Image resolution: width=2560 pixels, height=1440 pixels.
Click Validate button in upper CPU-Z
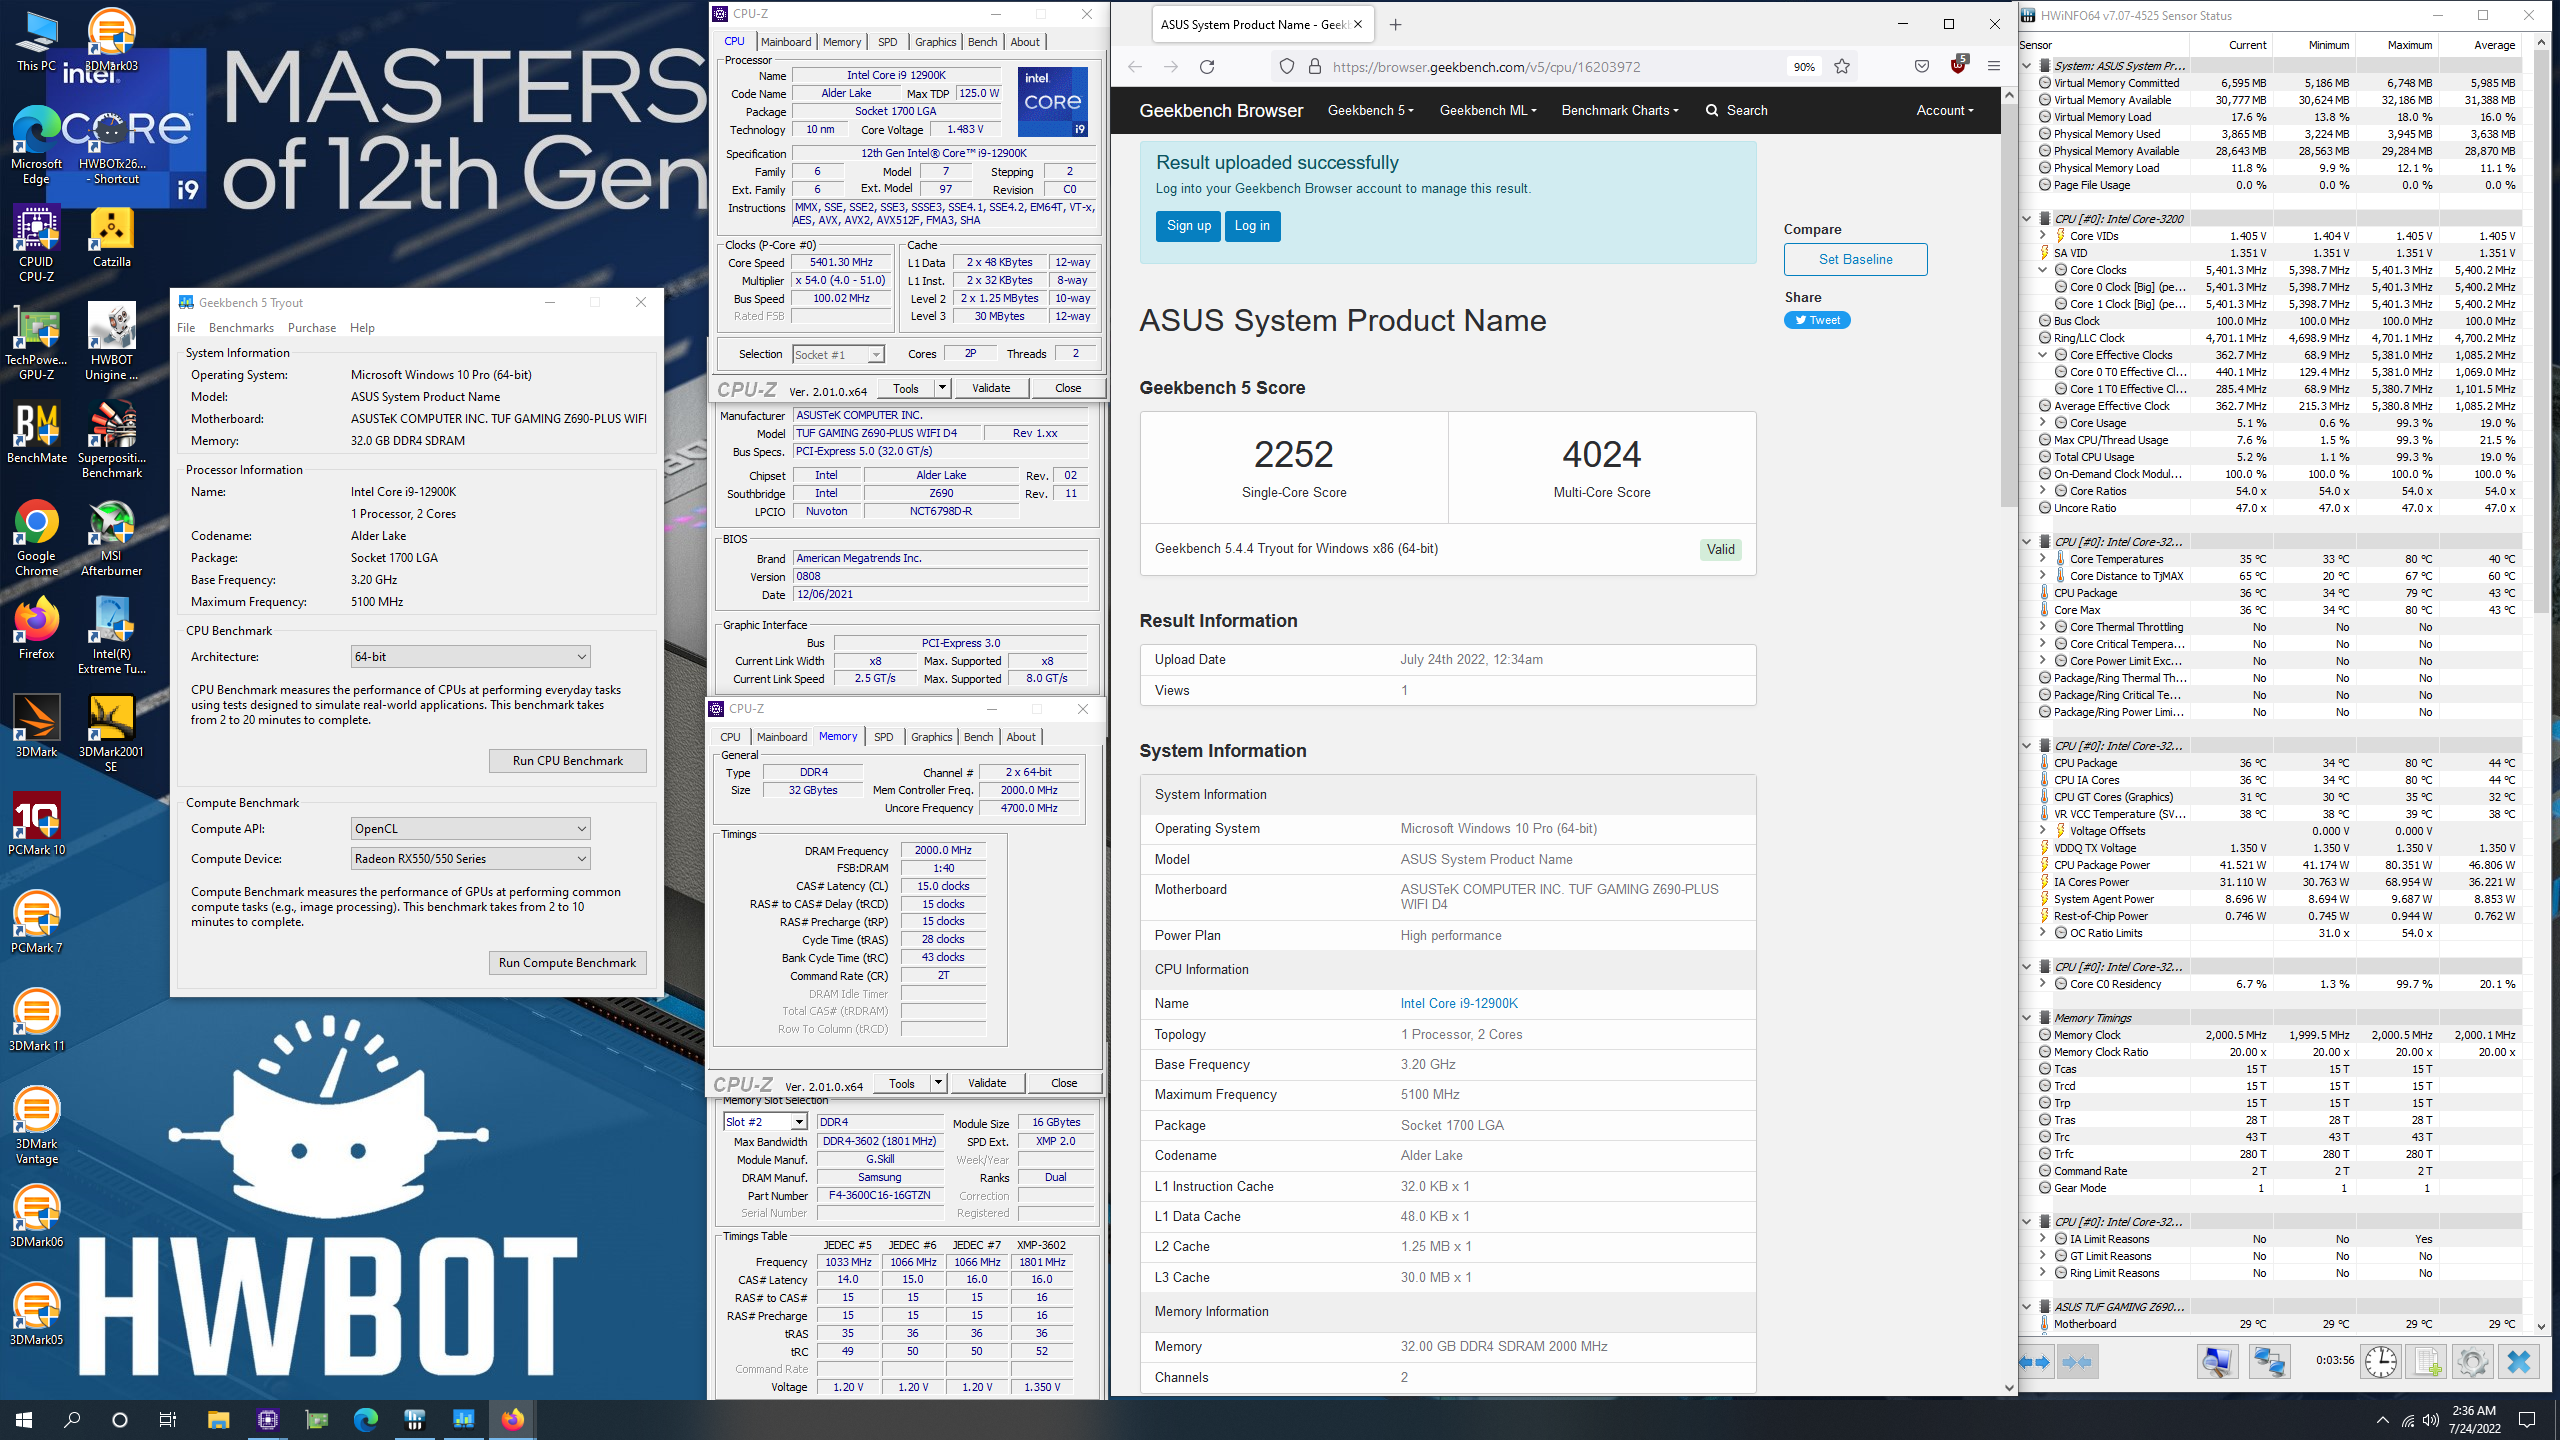coord(991,388)
